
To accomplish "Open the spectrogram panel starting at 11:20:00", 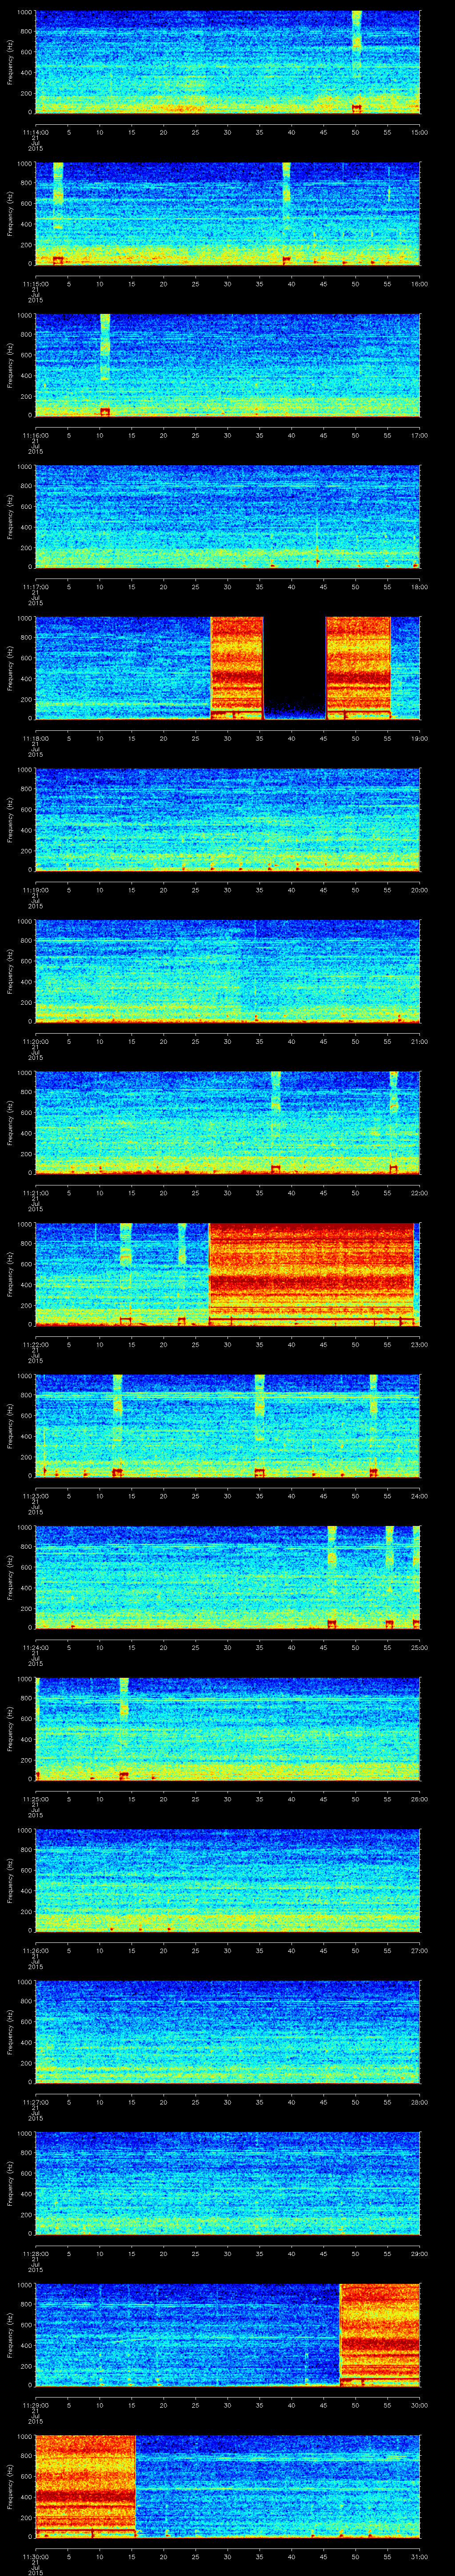I will tap(227, 971).
